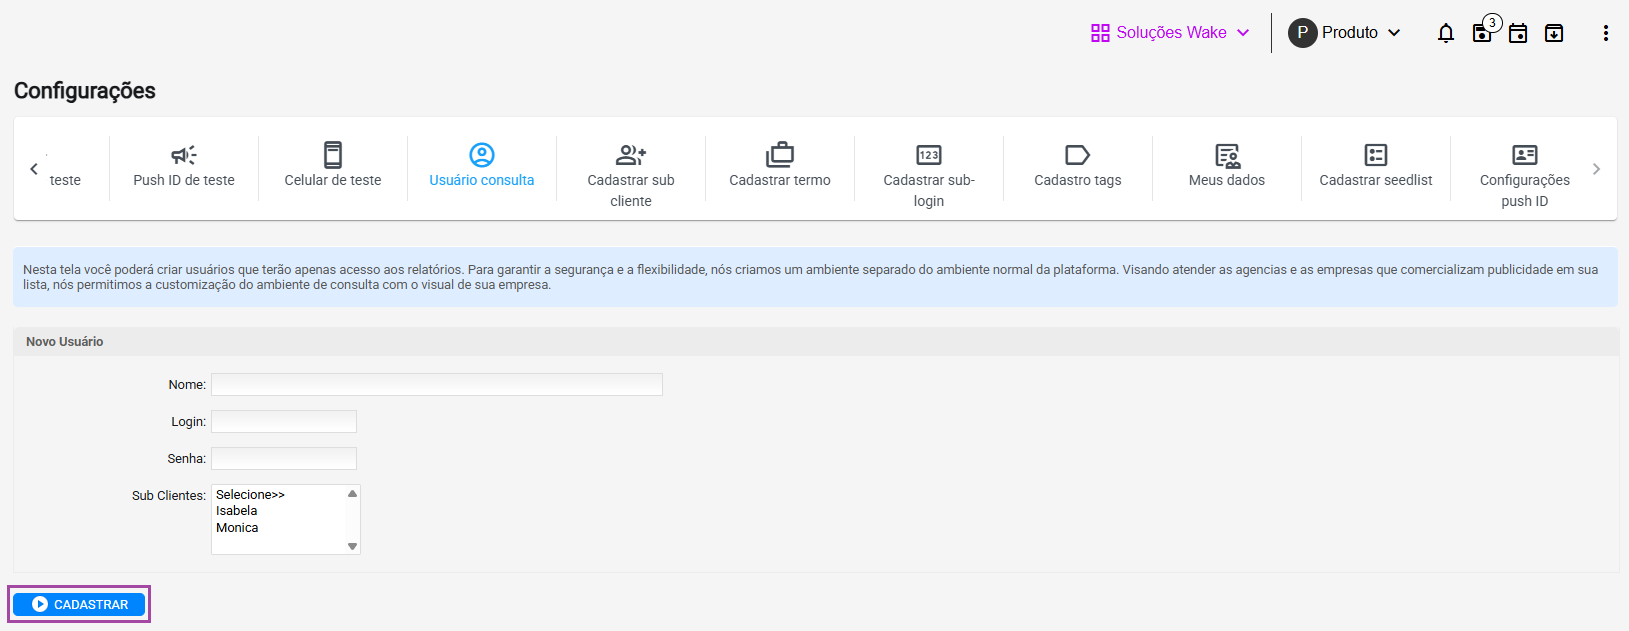Click the Celular de teste phone icon
The width and height of the screenshot is (1629, 631).
(333, 155)
